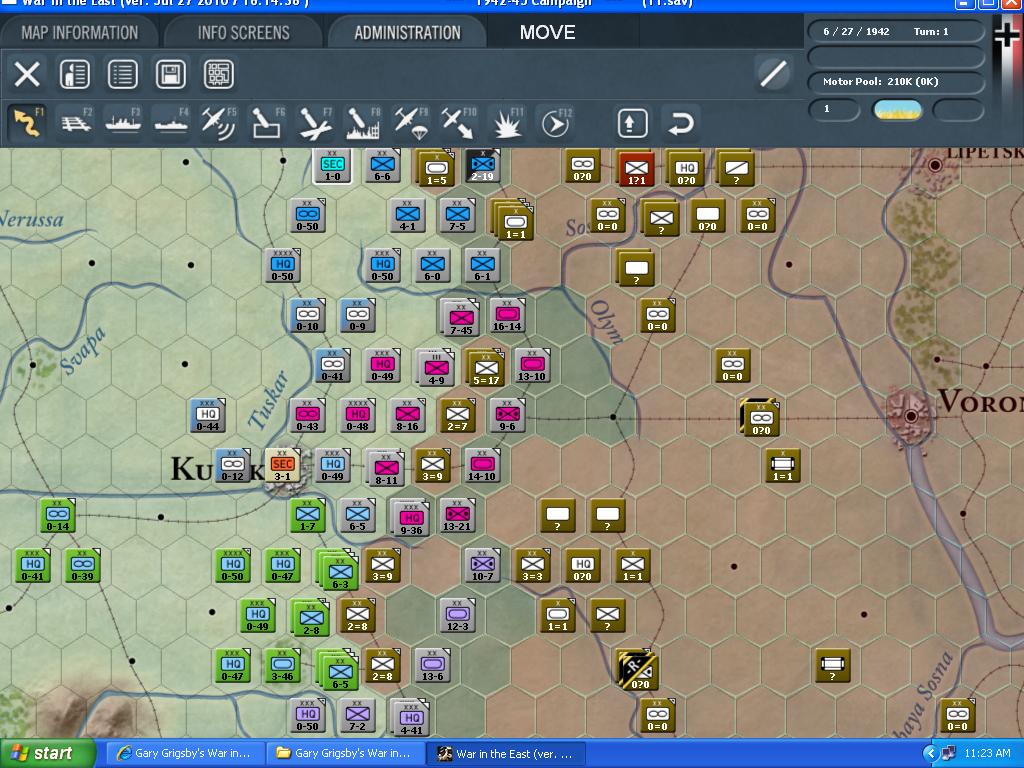Open the Windows start button
The width and height of the screenshot is (1024, 768).
click(x=48, y=754)
